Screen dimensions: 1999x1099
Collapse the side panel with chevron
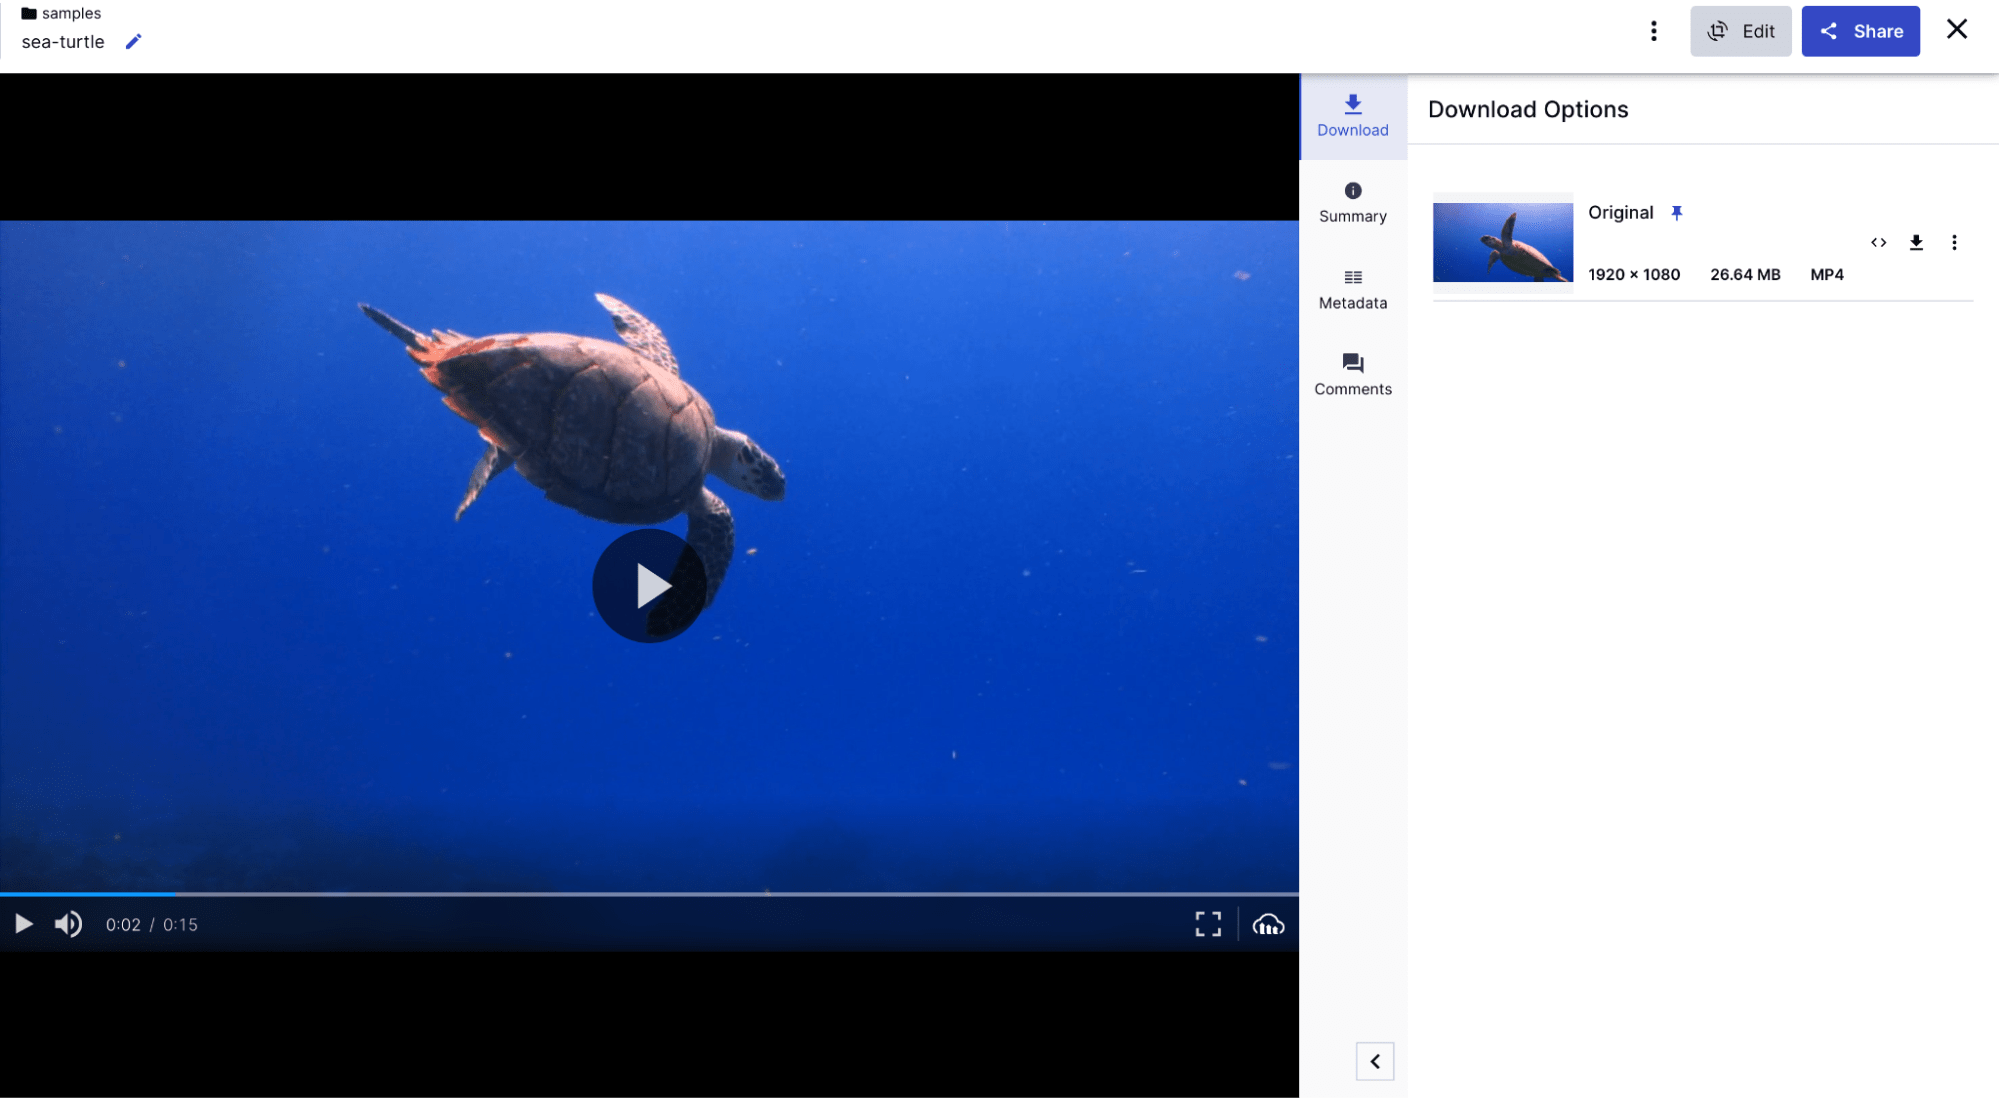tap(1375, 1061)
